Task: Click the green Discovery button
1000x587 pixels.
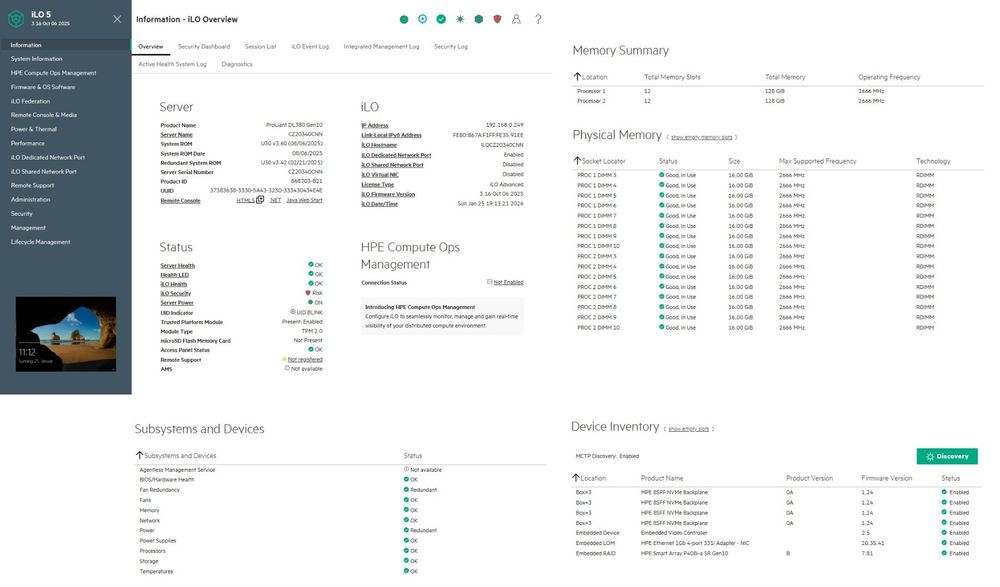Action: [947, 456]
